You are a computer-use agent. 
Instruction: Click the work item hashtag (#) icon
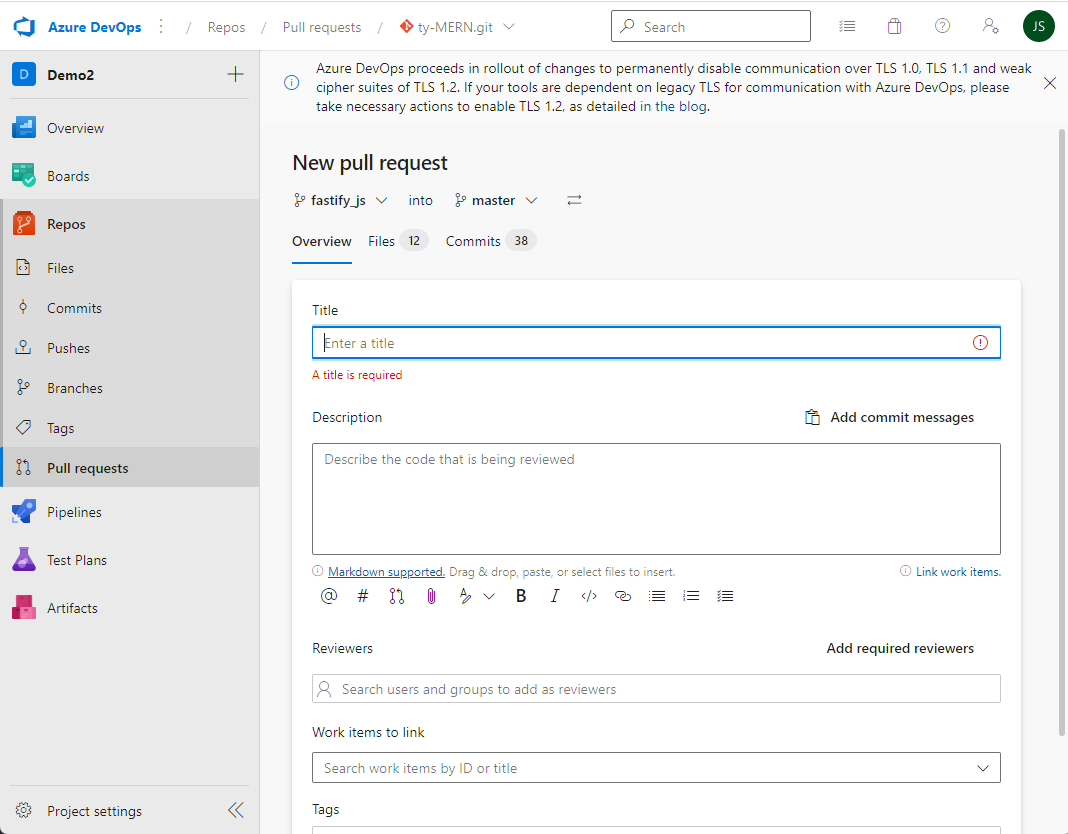coord(363,596)
